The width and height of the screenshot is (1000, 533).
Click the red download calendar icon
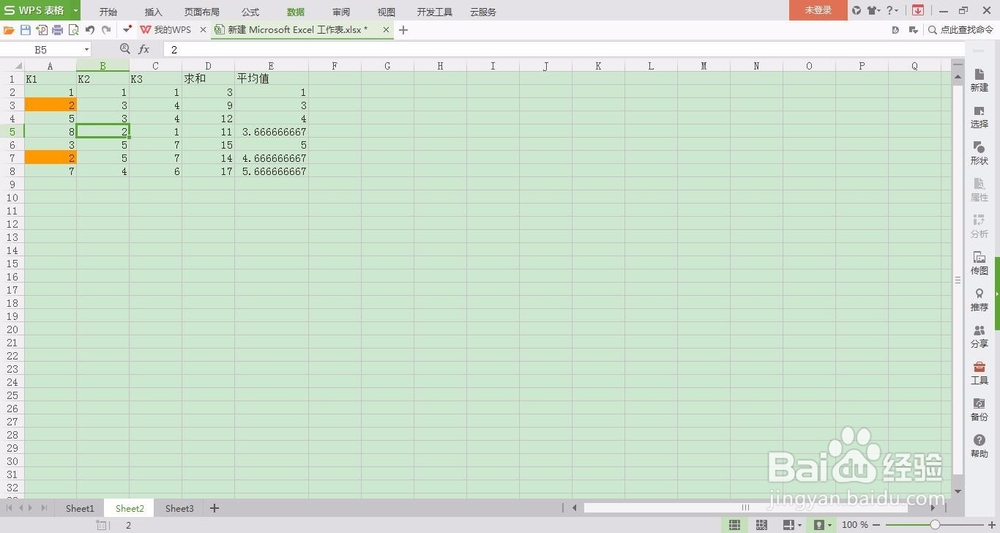tap(918, 10)
